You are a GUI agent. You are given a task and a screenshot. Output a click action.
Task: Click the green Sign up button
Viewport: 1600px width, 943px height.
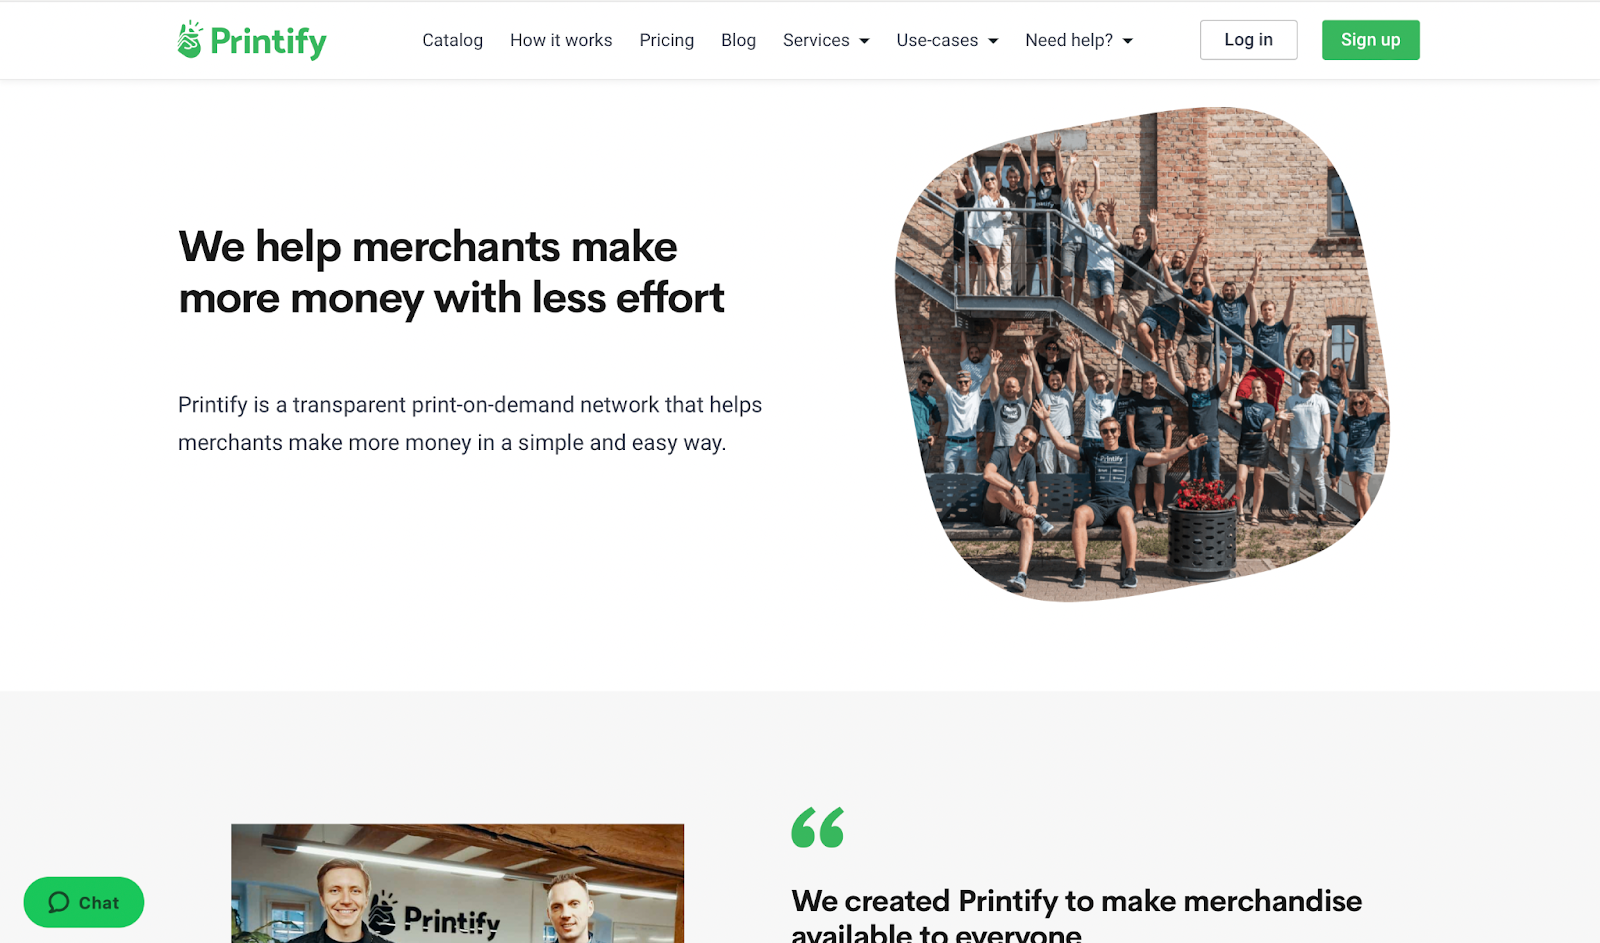coord(1371,40)
